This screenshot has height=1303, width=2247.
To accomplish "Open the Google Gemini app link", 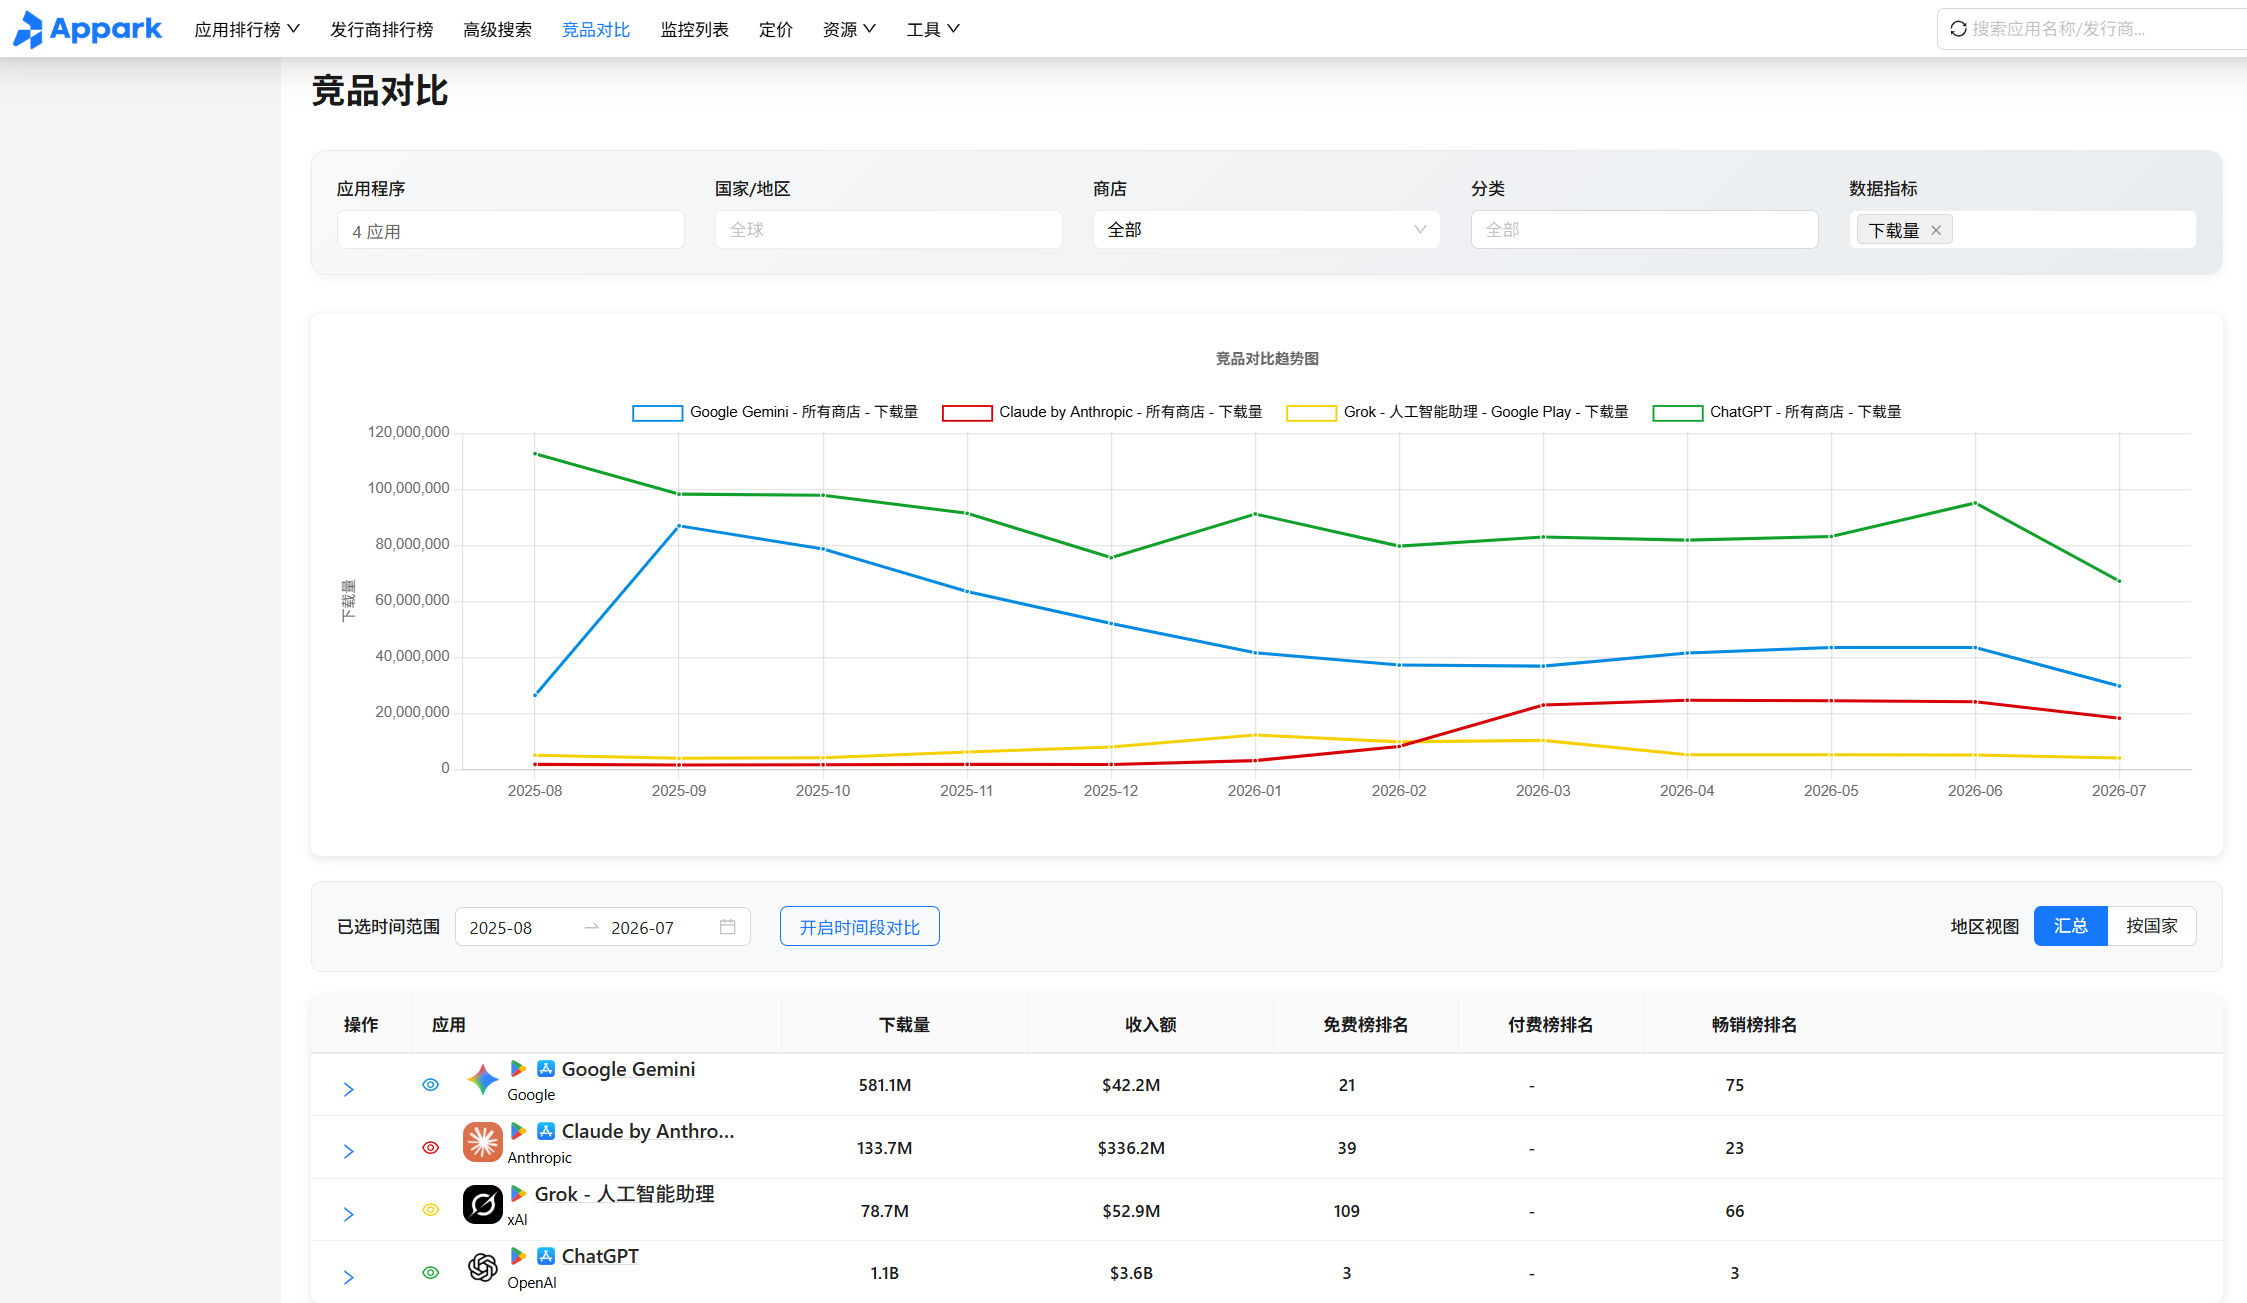I will coord(629,1069).
